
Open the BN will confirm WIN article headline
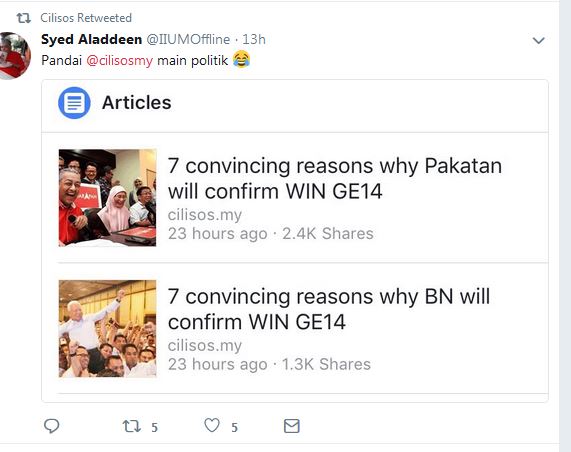coord(329,309)
